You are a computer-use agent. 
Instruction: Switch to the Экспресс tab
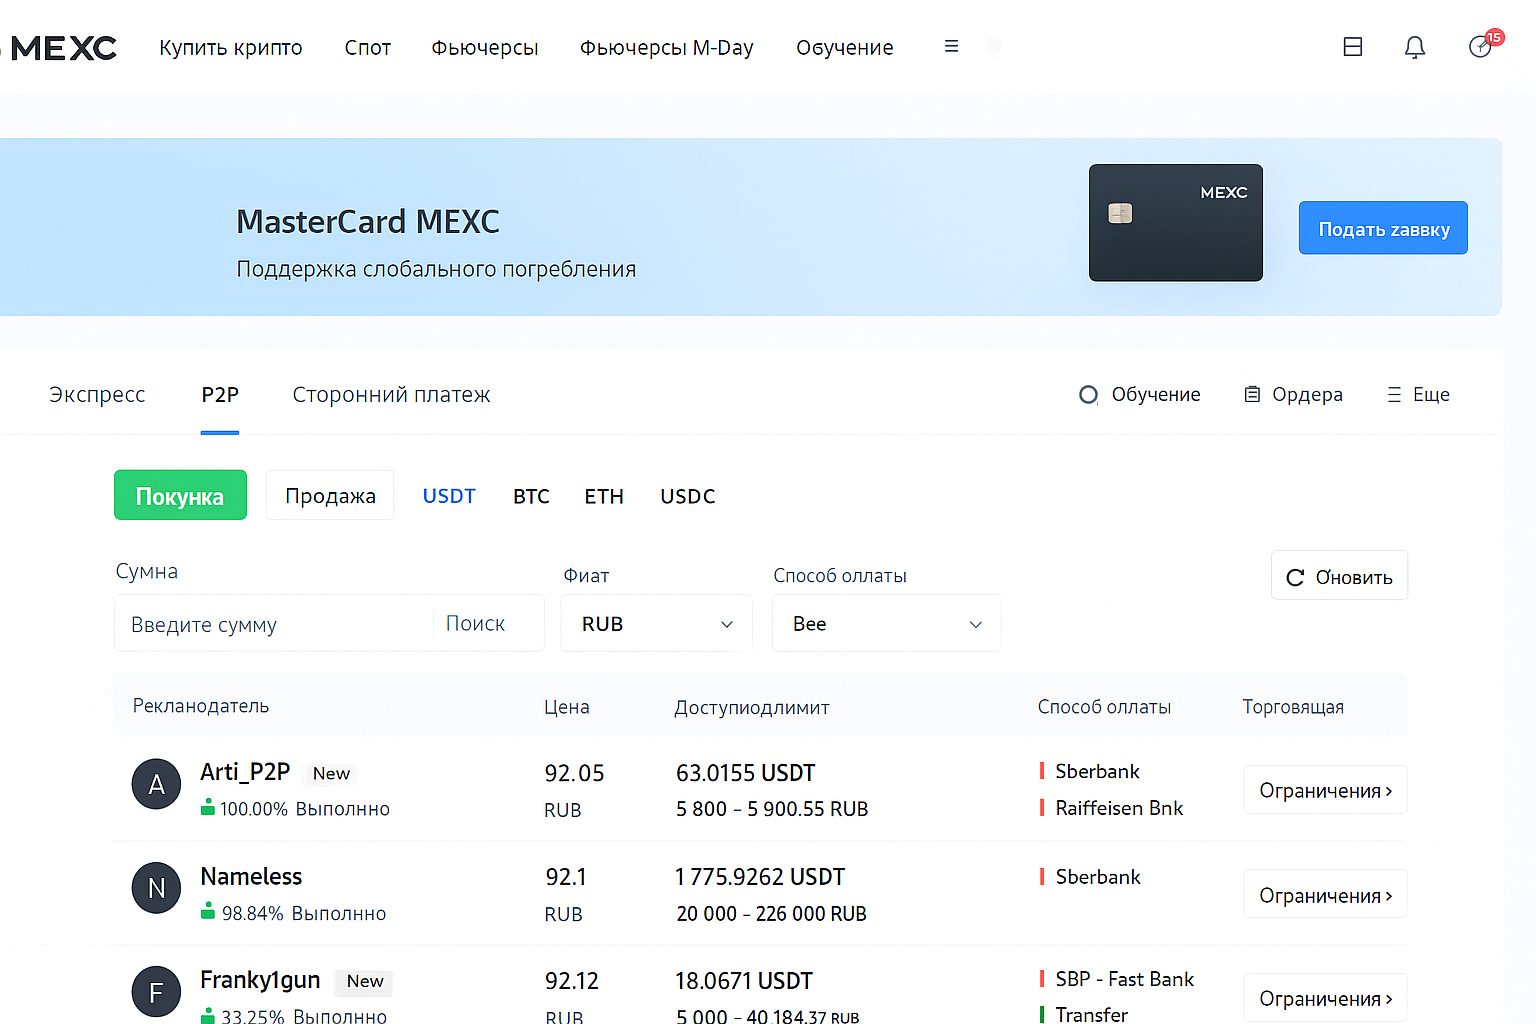[x=97, y=395]
